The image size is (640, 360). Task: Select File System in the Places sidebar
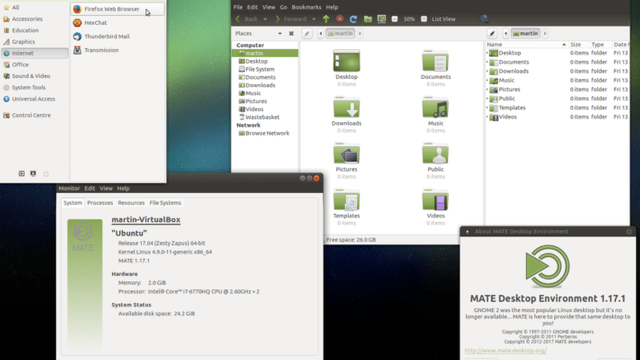click(260, 69)
